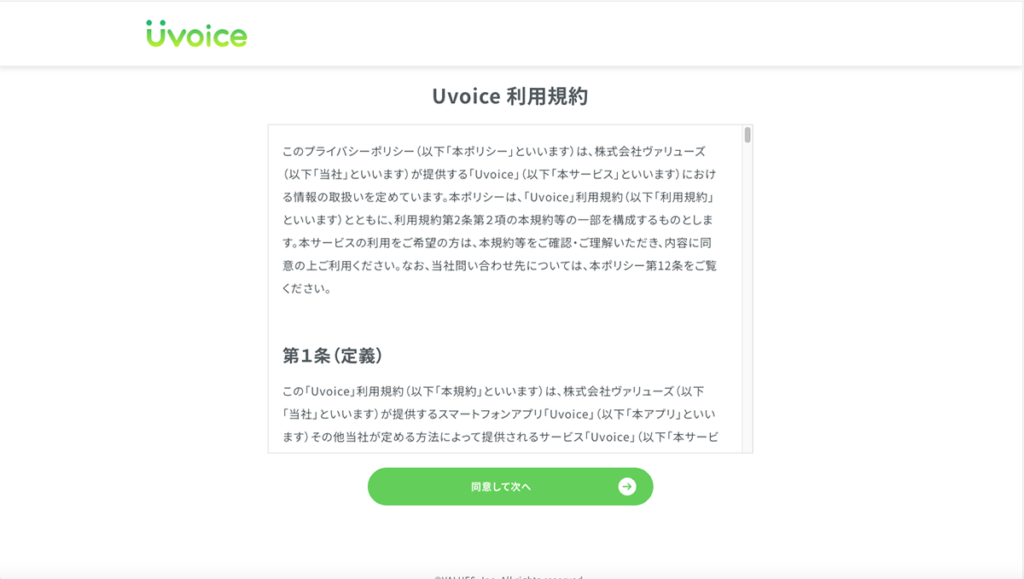Click the line beginning といいます)とともに、利用規約第2条
1024x579 pixels.
click(498, 220)
